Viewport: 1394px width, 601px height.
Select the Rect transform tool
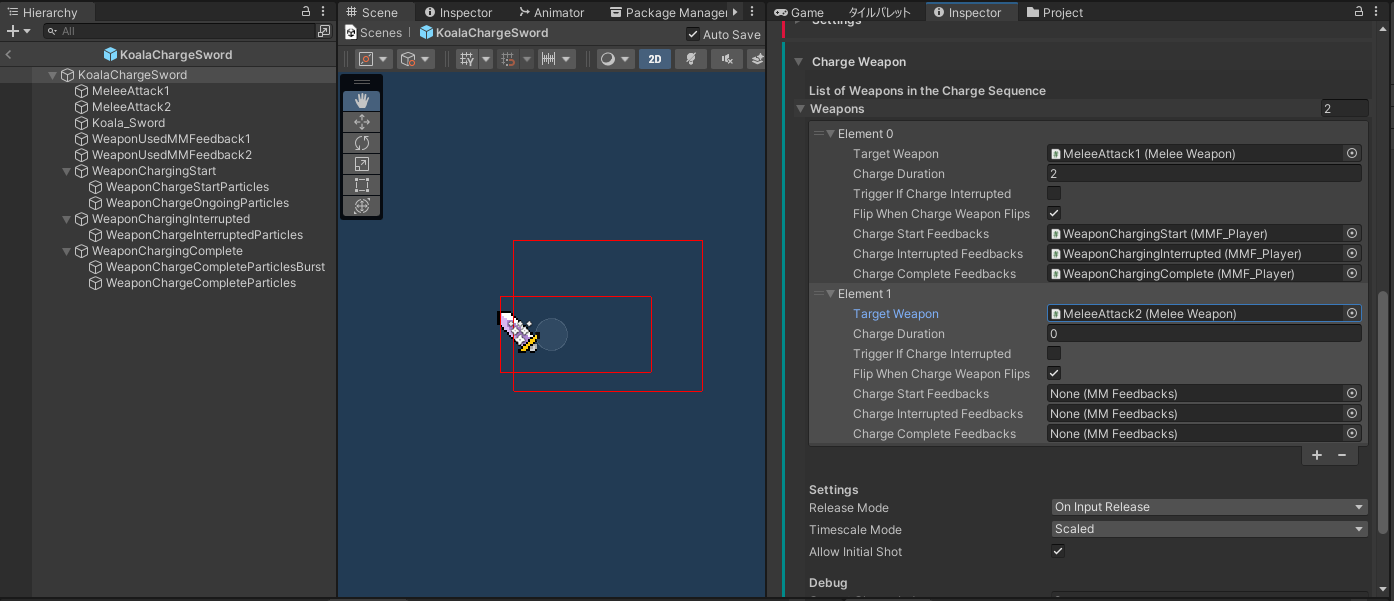point(362,185)
